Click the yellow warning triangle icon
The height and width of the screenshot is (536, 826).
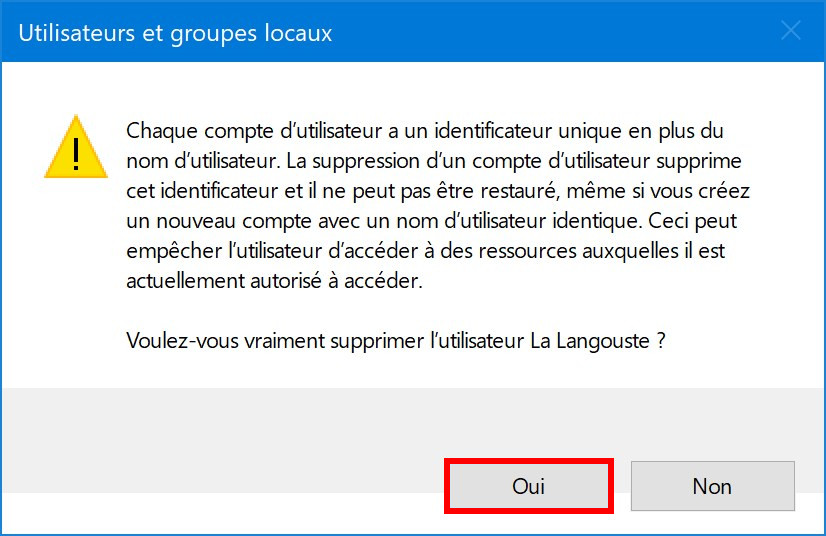[76, 147]
